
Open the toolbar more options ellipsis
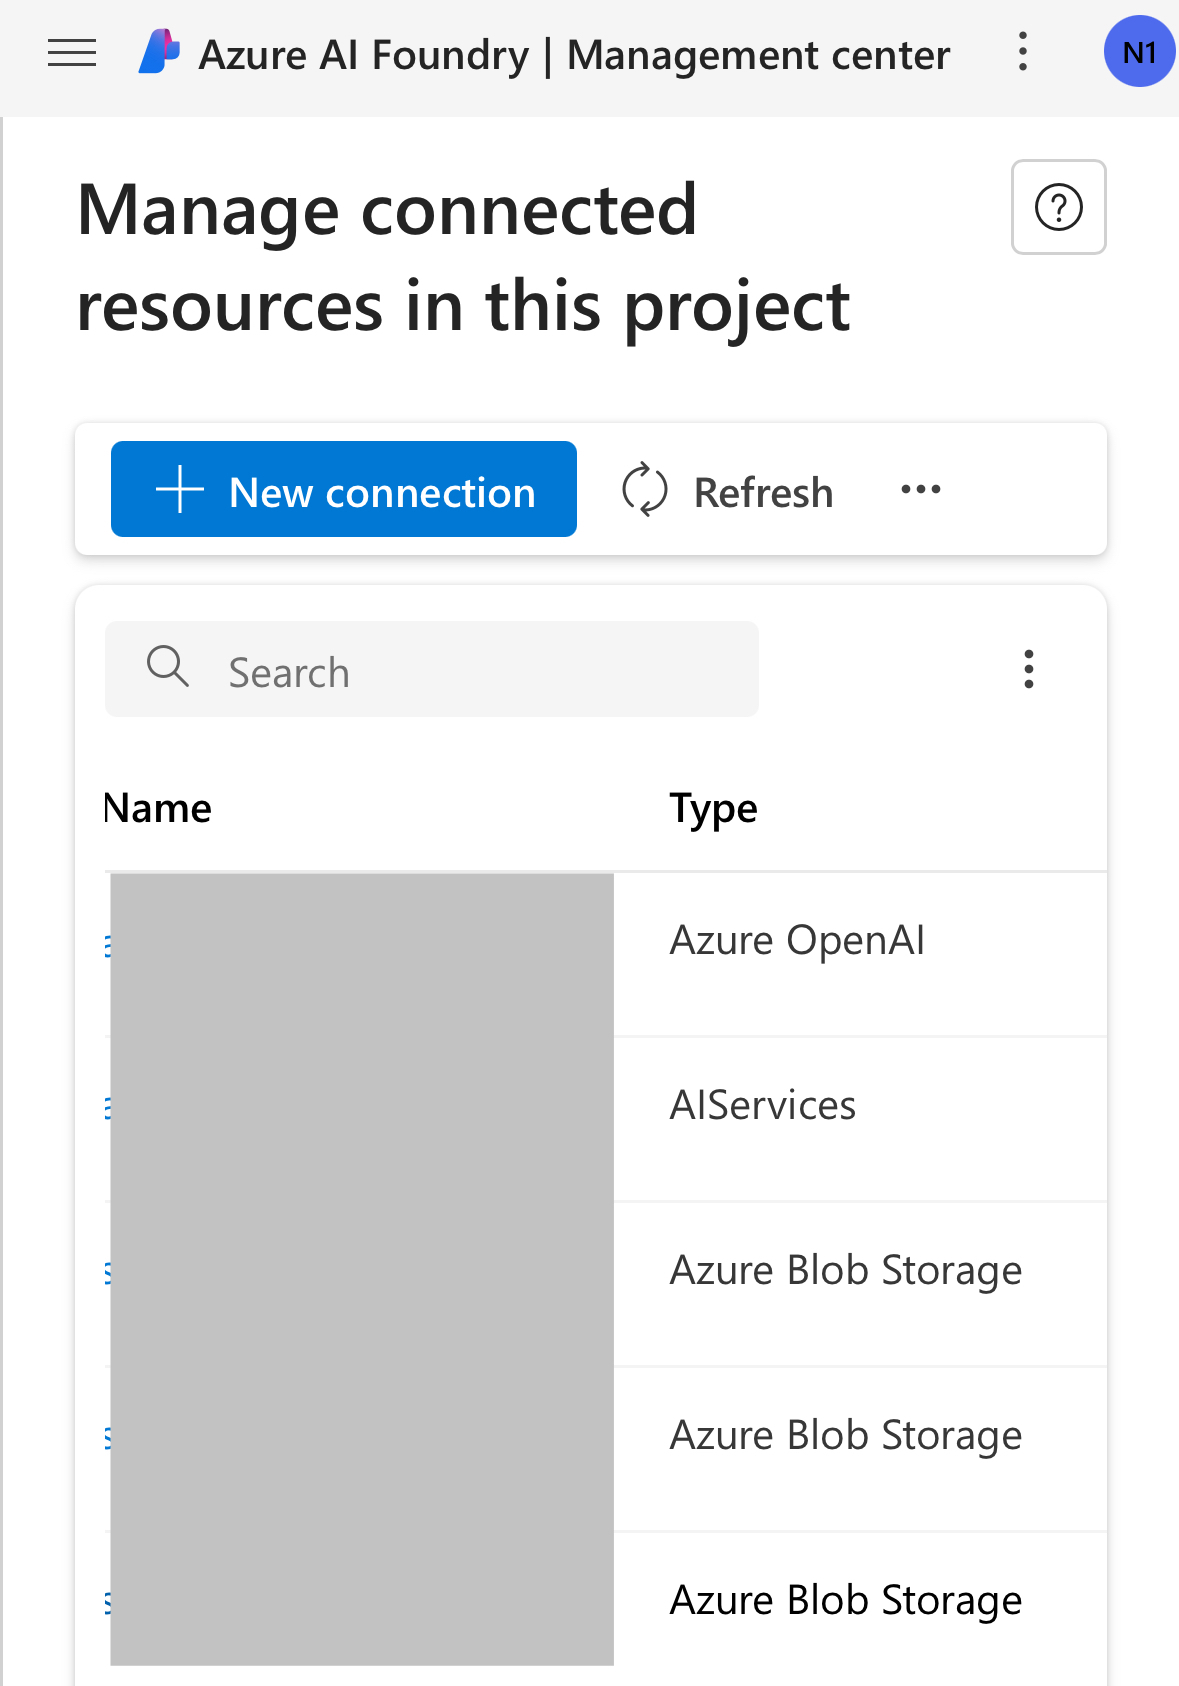[x=921, y=489]
